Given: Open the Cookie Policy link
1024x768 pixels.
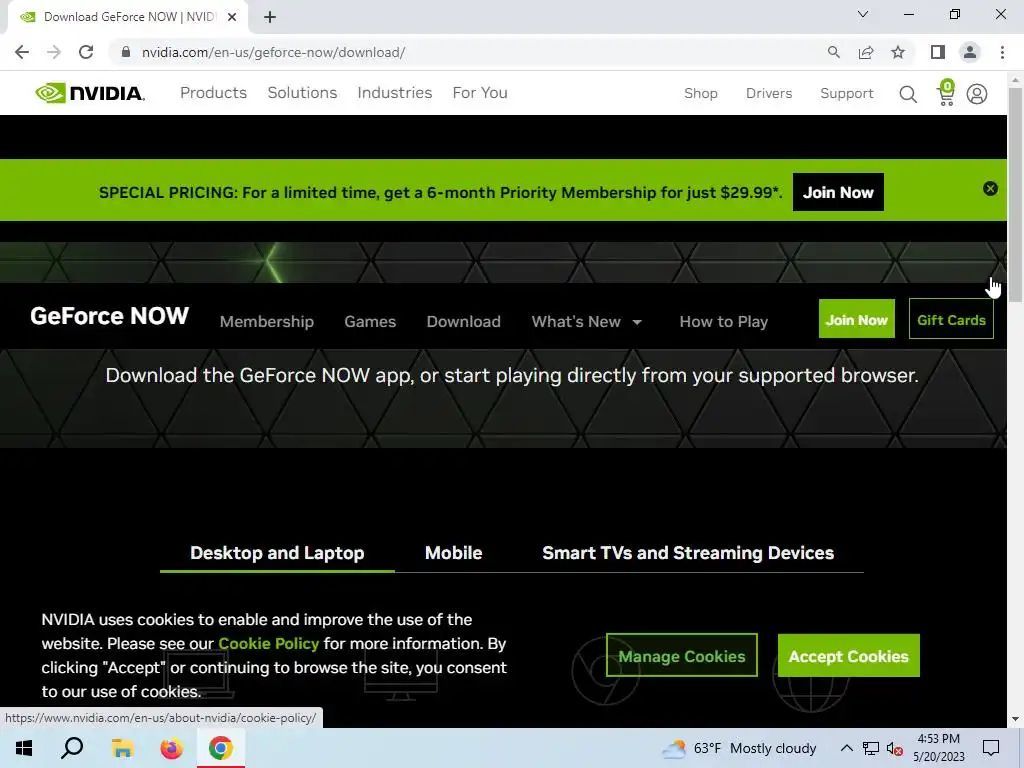Looking at the screenshot, I should point(268,643).
